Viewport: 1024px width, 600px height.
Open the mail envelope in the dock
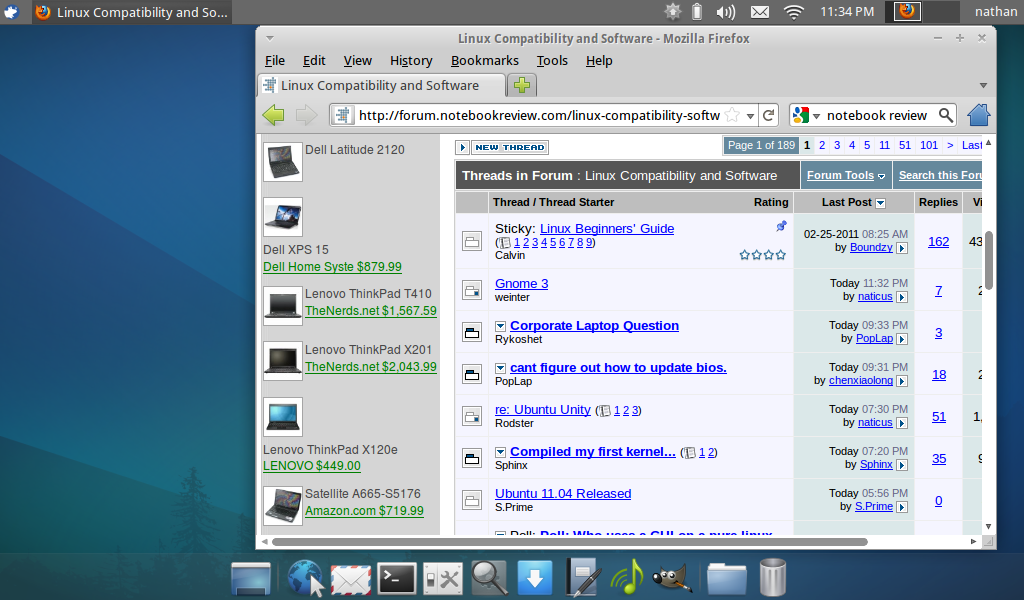[350, 579]
